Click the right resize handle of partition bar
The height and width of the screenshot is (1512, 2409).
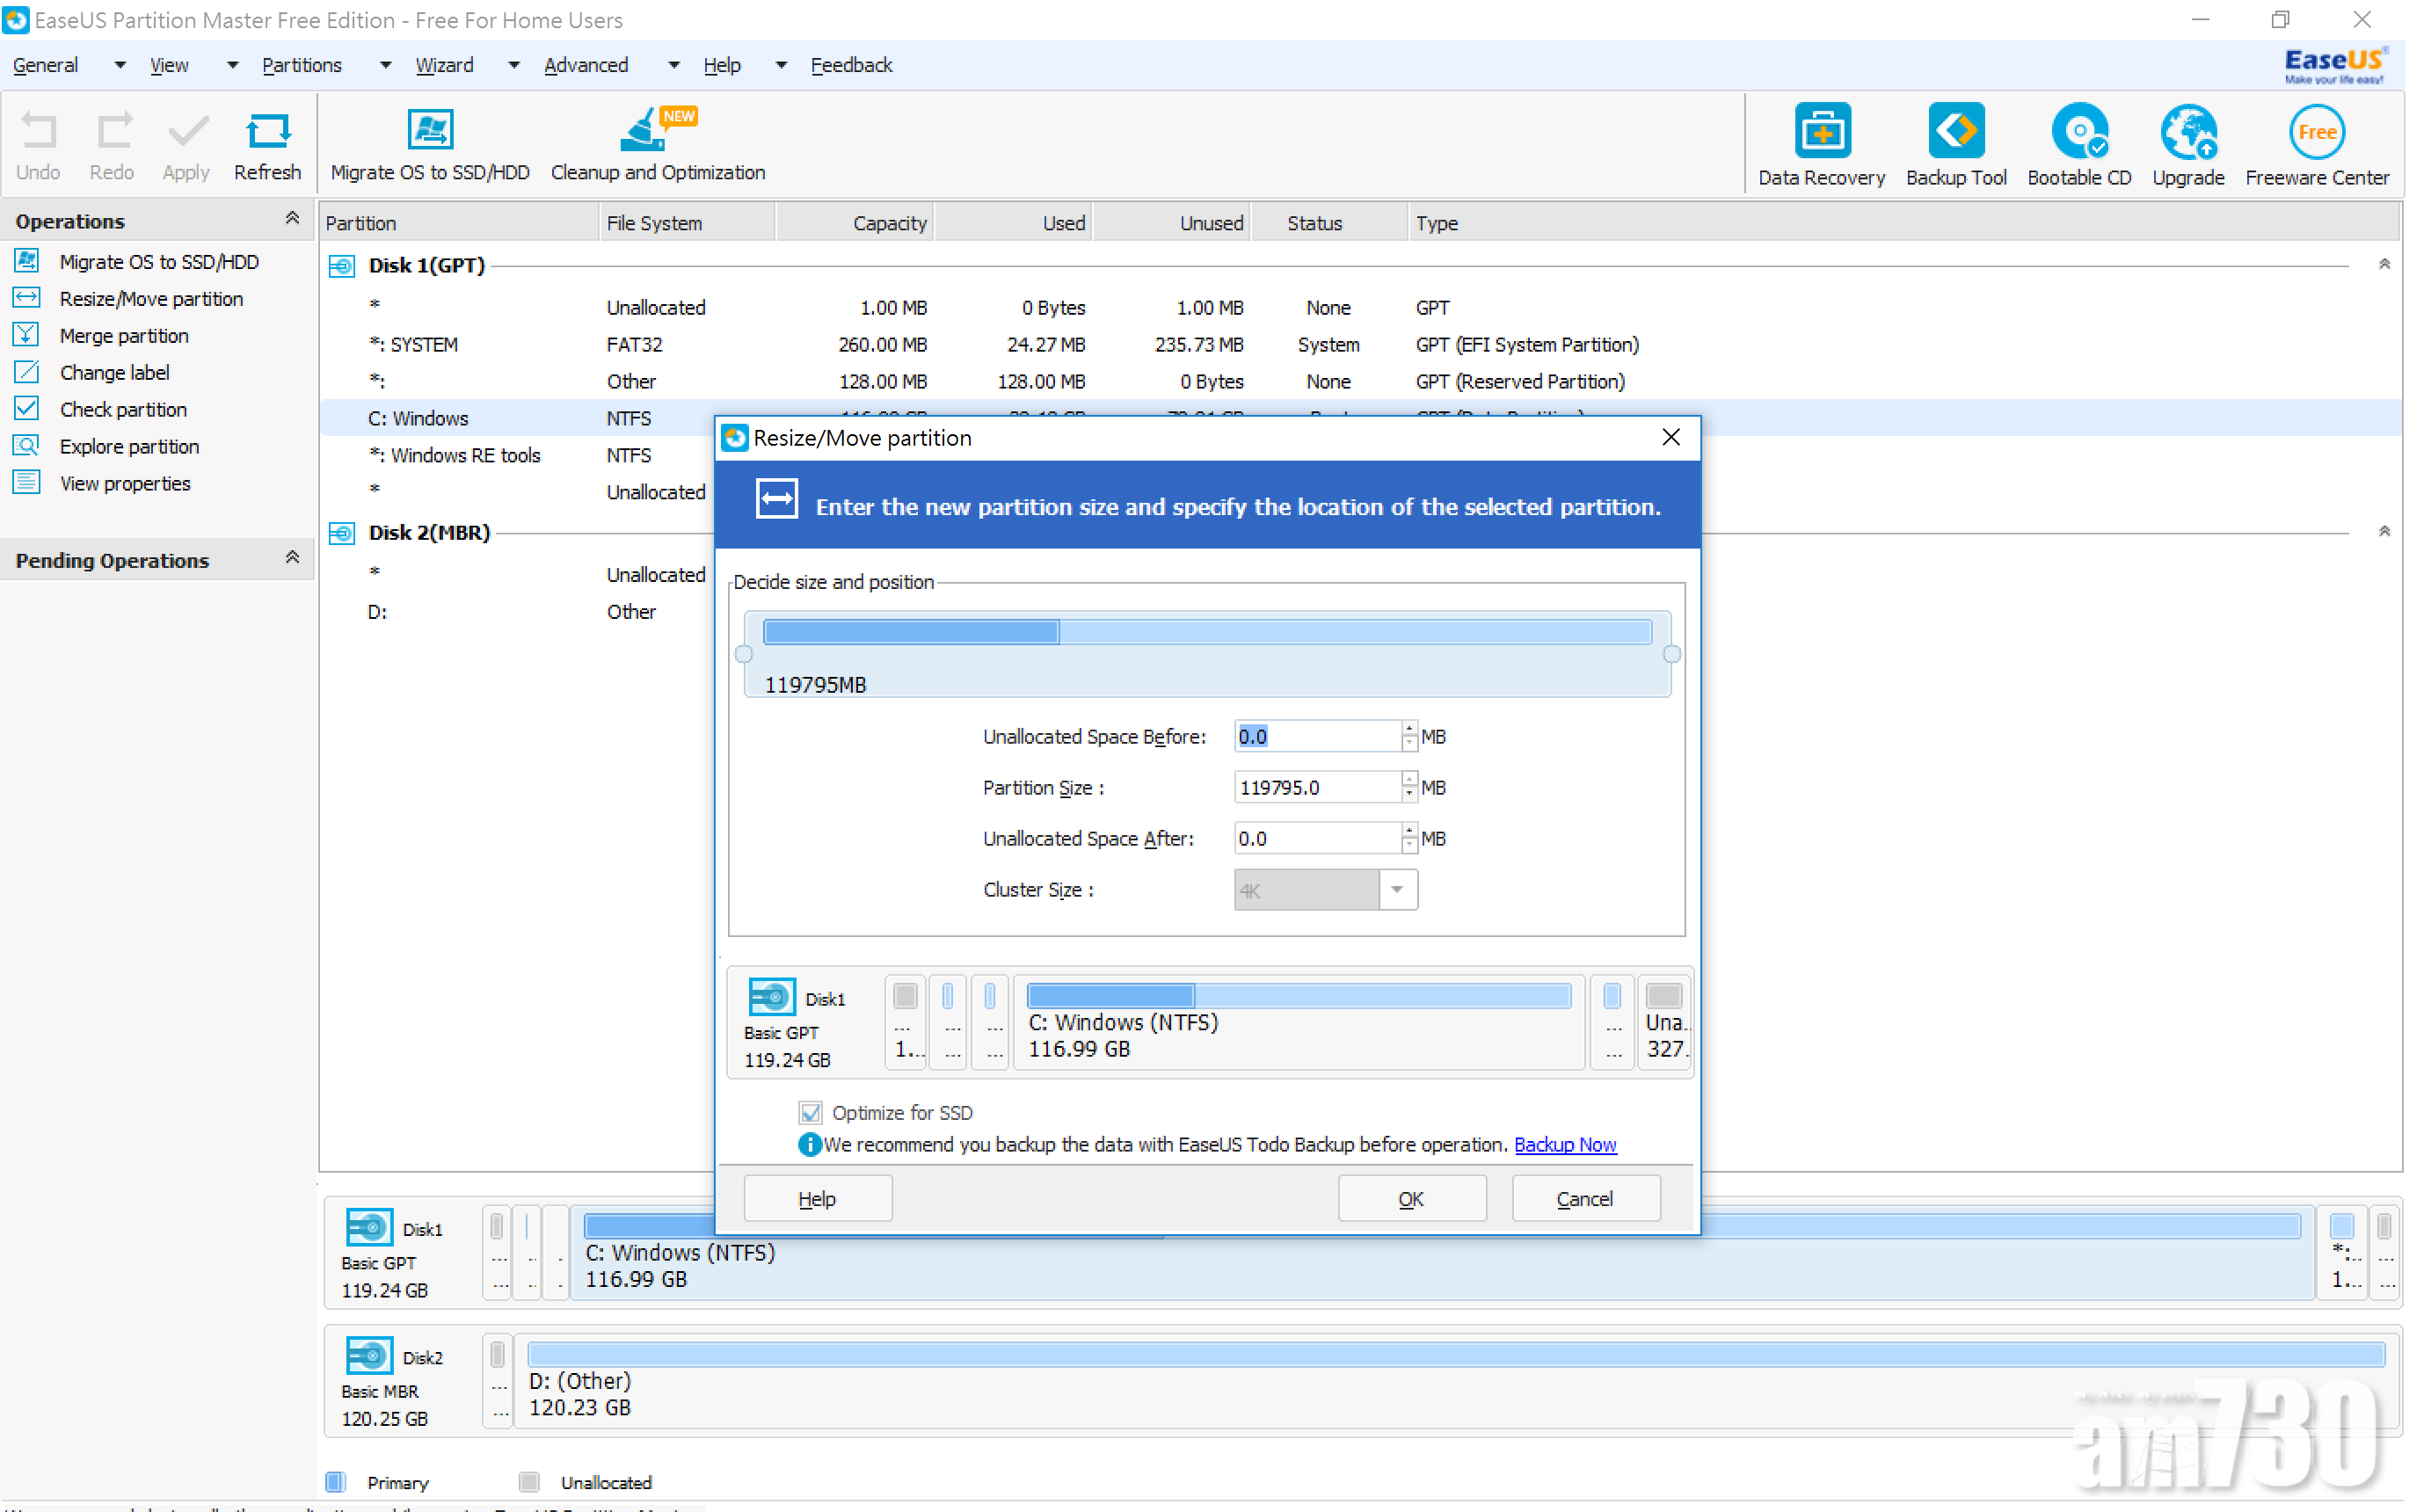[1671, 654]
